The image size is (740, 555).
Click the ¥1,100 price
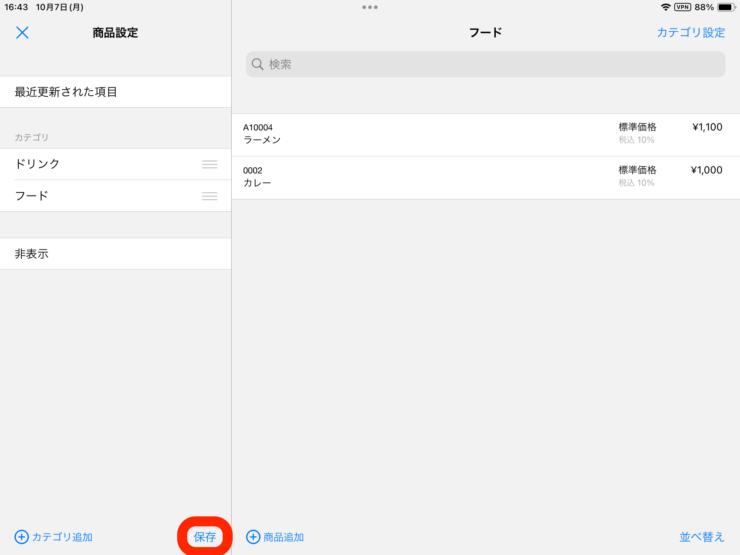click(707, 127)
